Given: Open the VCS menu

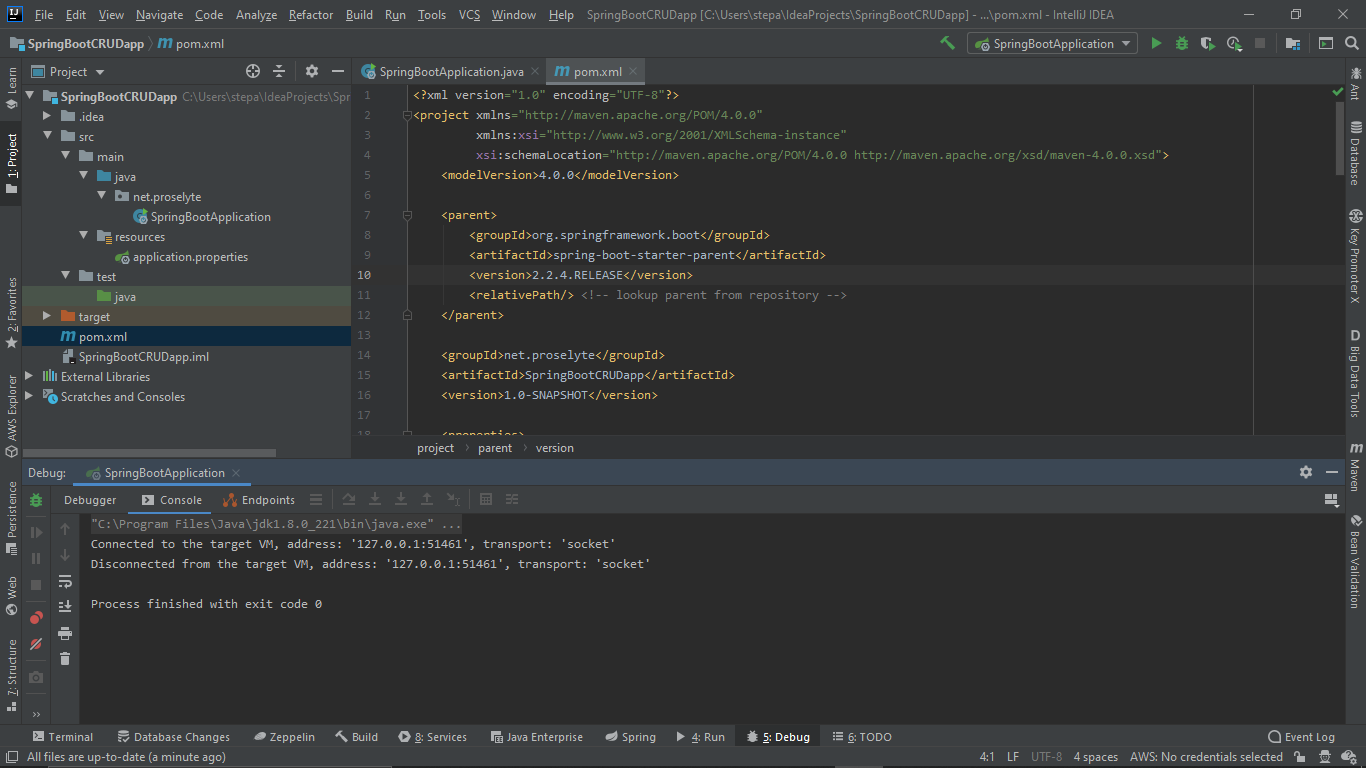Looking at the screenshot, I should tap(470, 15).
